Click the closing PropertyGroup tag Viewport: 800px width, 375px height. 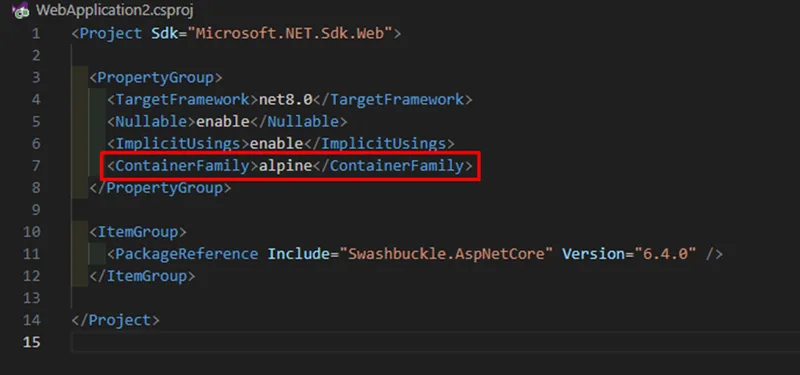[160, 188]
